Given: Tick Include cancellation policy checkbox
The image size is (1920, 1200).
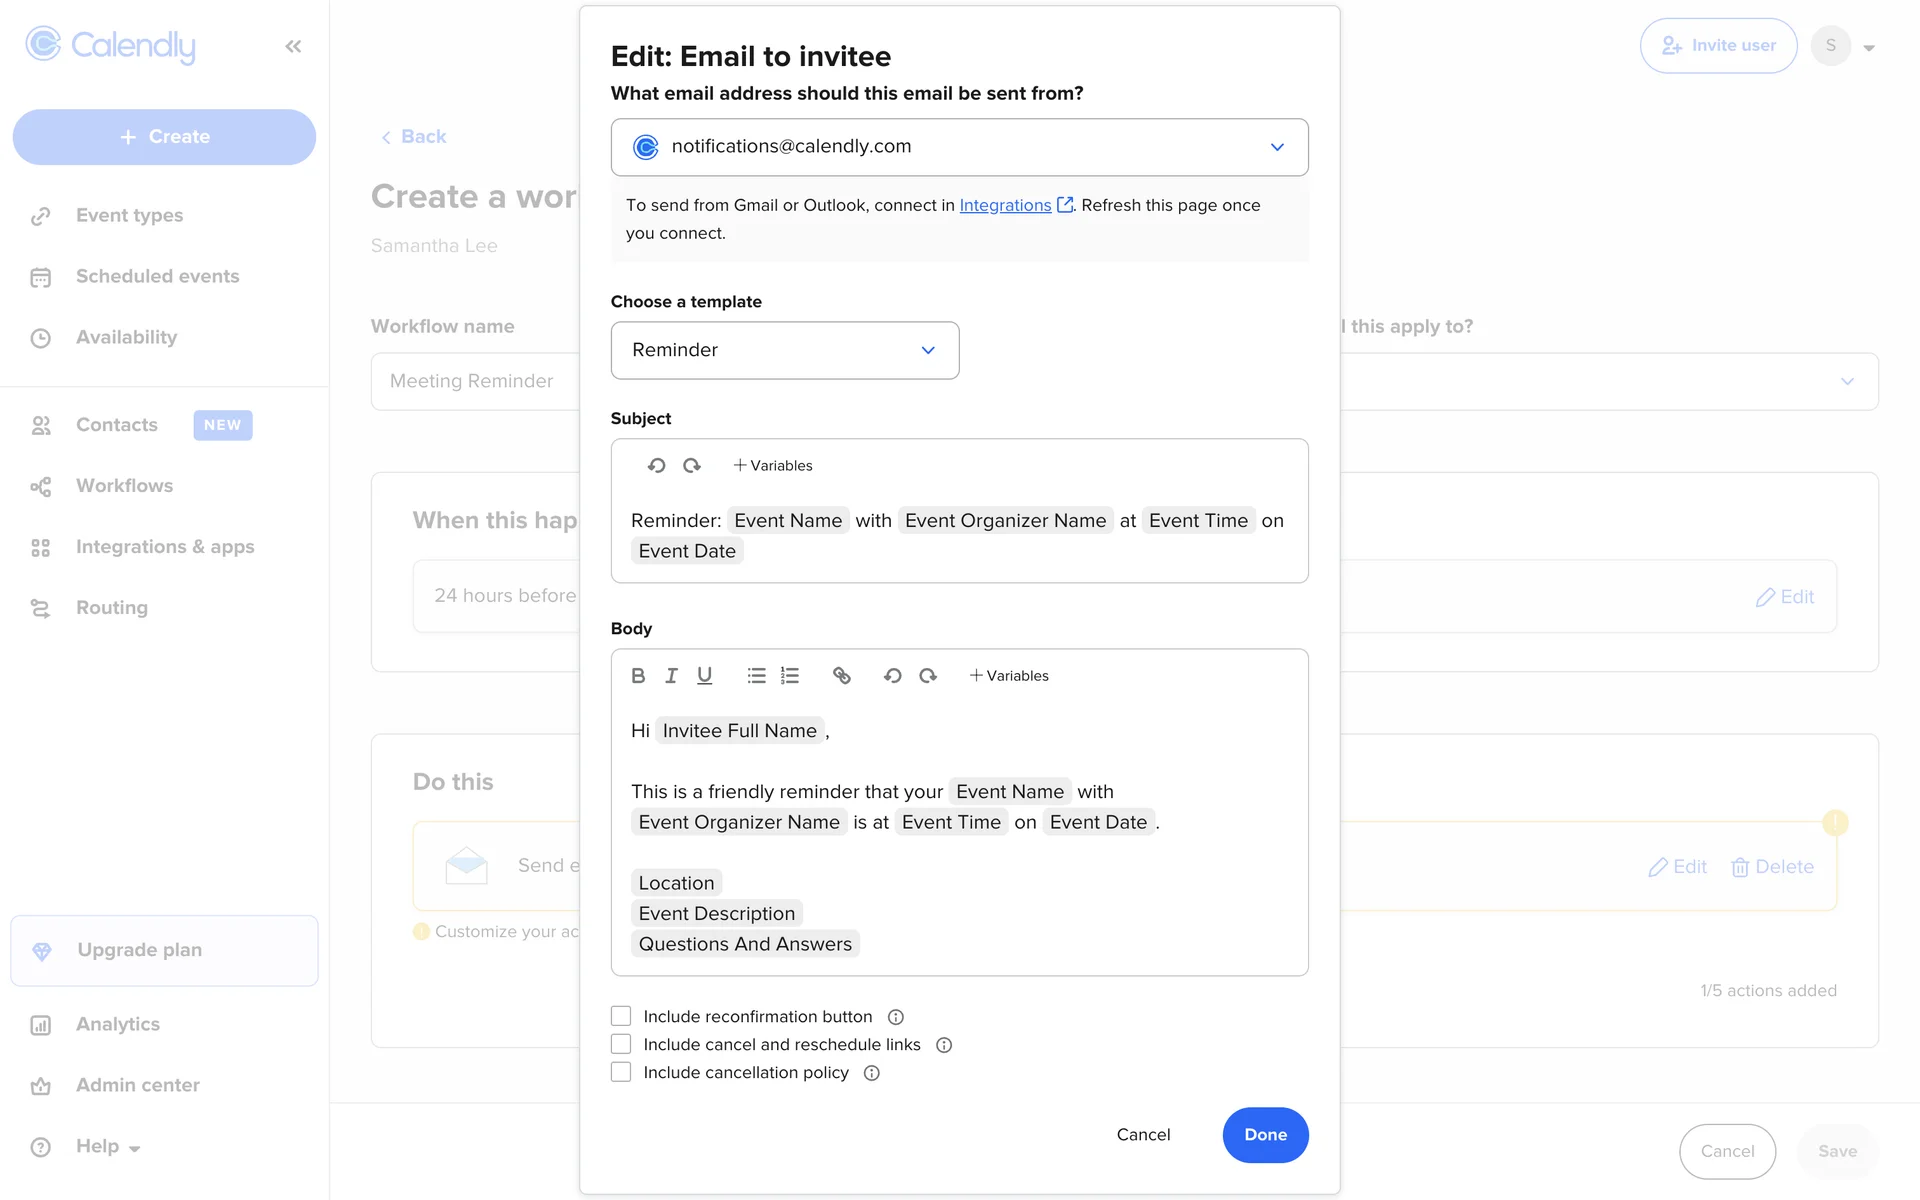Looking at the screenshot, I should point(621,1072).
